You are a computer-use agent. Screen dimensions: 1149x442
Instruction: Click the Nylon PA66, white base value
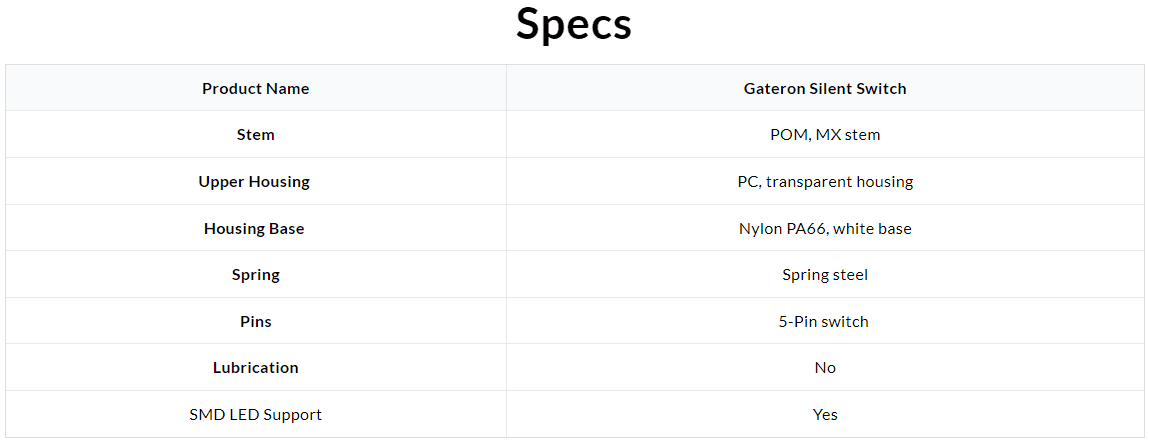825,229
